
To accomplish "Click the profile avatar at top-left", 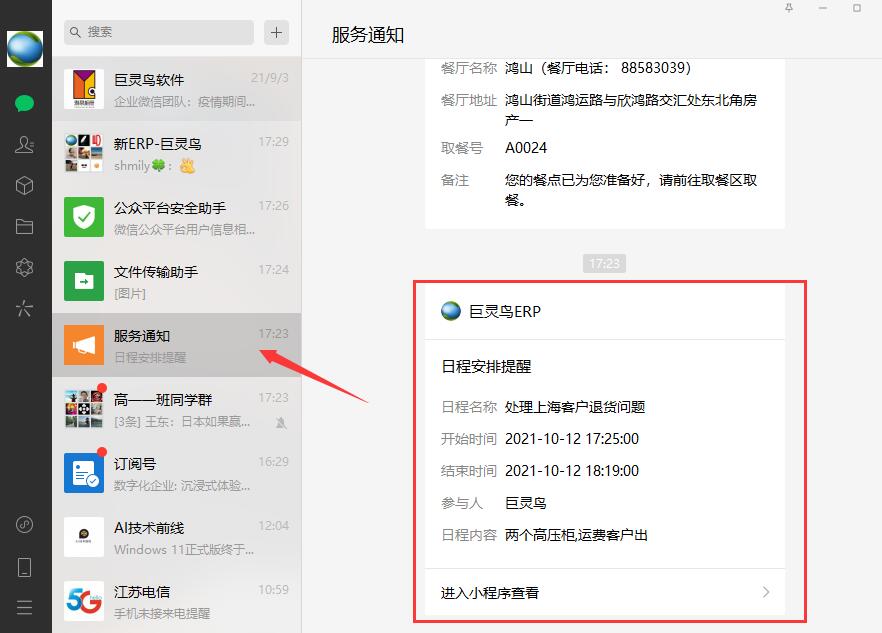I will 25,48.
